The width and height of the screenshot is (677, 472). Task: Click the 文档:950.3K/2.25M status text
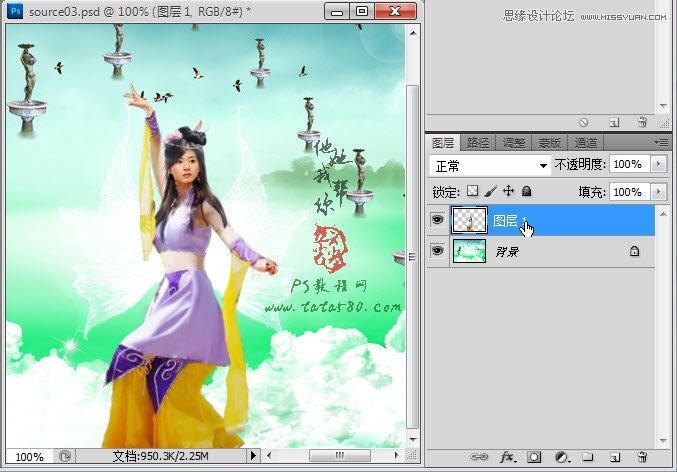(x=161, y=456)
